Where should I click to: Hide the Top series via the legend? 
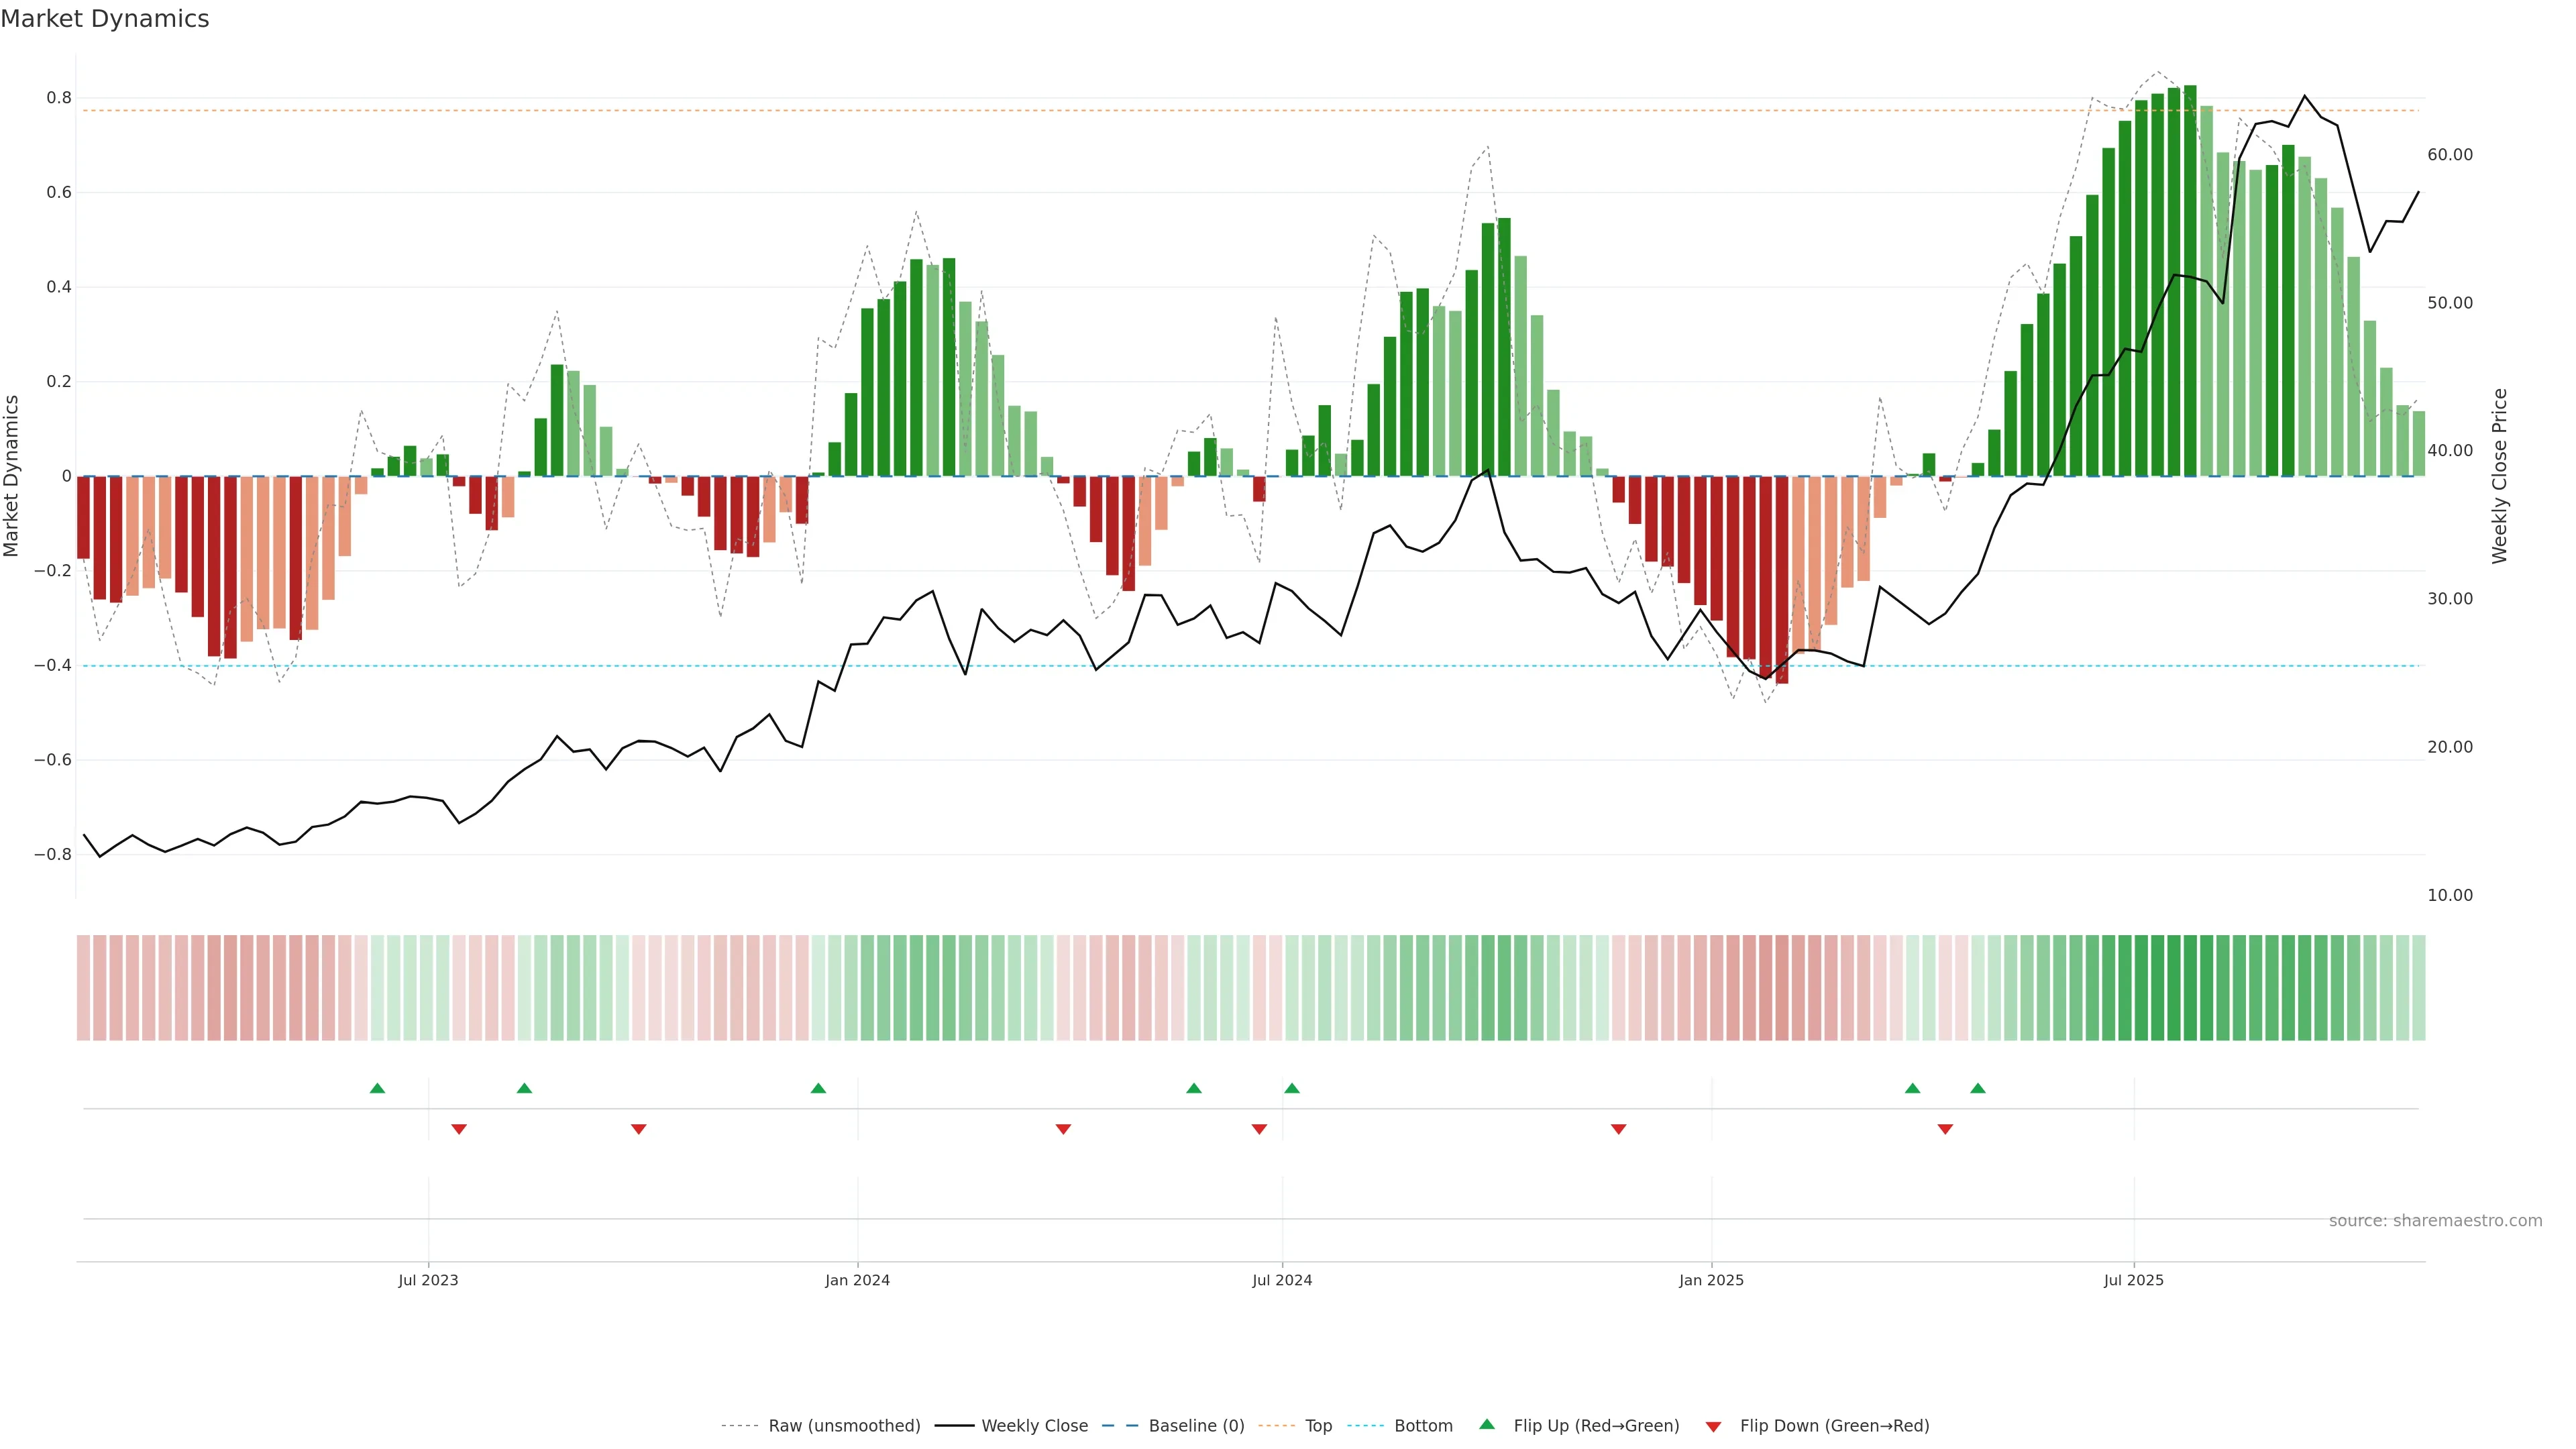pyautogui.click(x=1318, y=1426)
